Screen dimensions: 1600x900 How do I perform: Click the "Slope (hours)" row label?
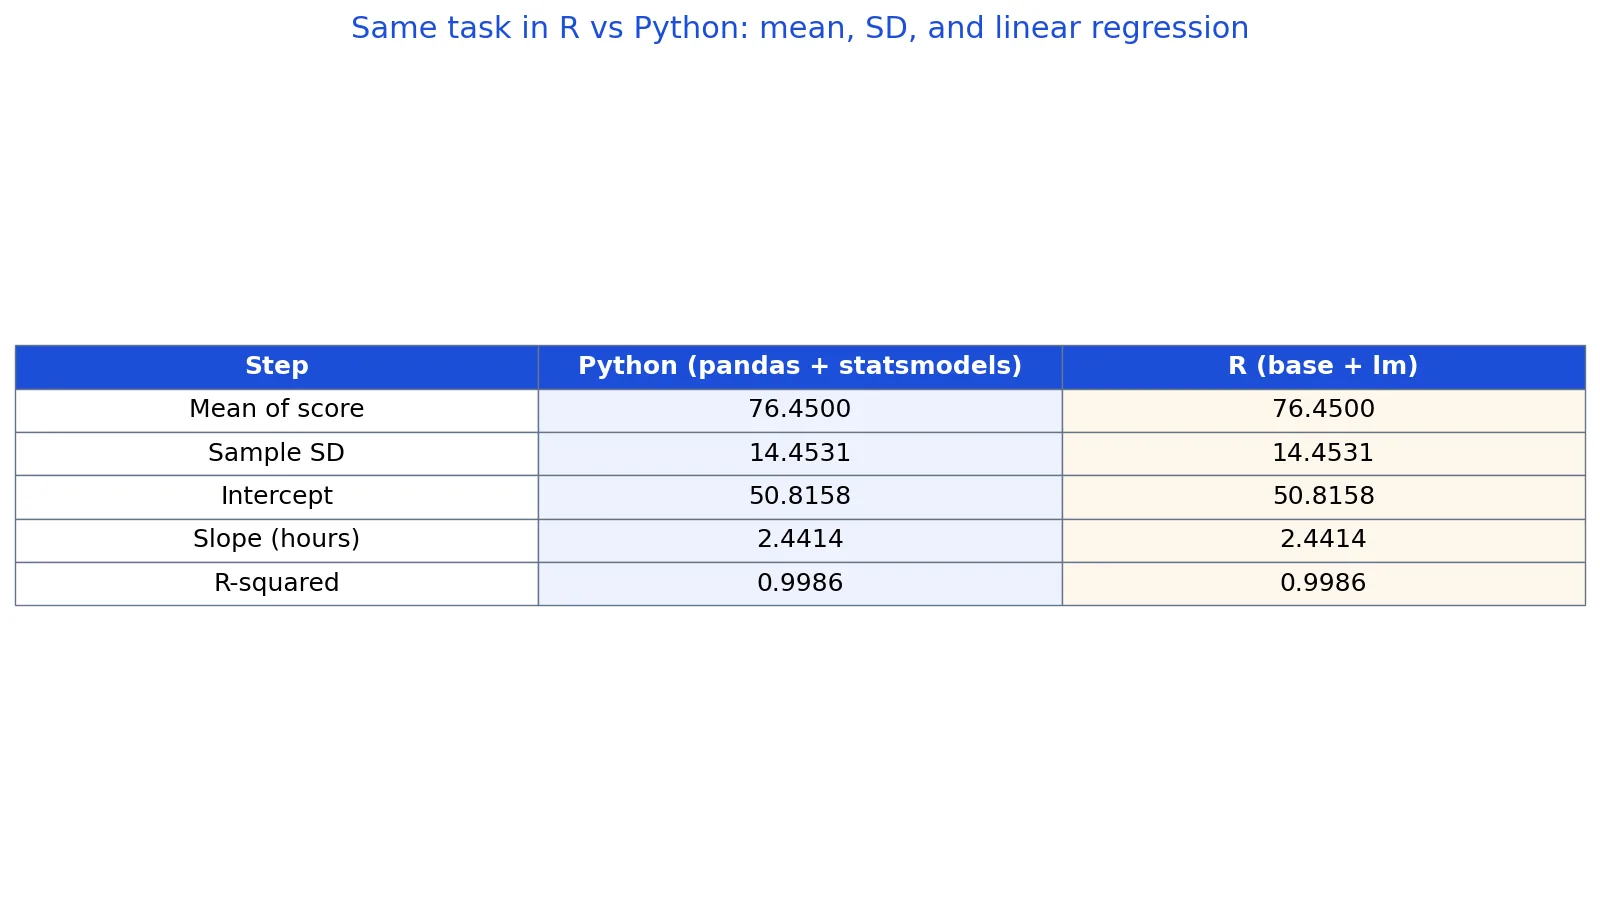(x=277, y=540)
